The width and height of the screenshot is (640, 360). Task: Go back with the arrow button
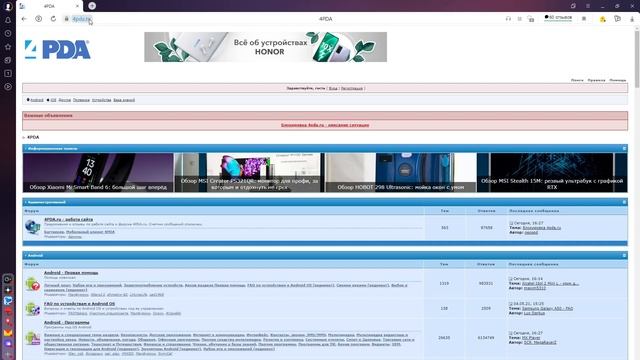pos(24,19)
